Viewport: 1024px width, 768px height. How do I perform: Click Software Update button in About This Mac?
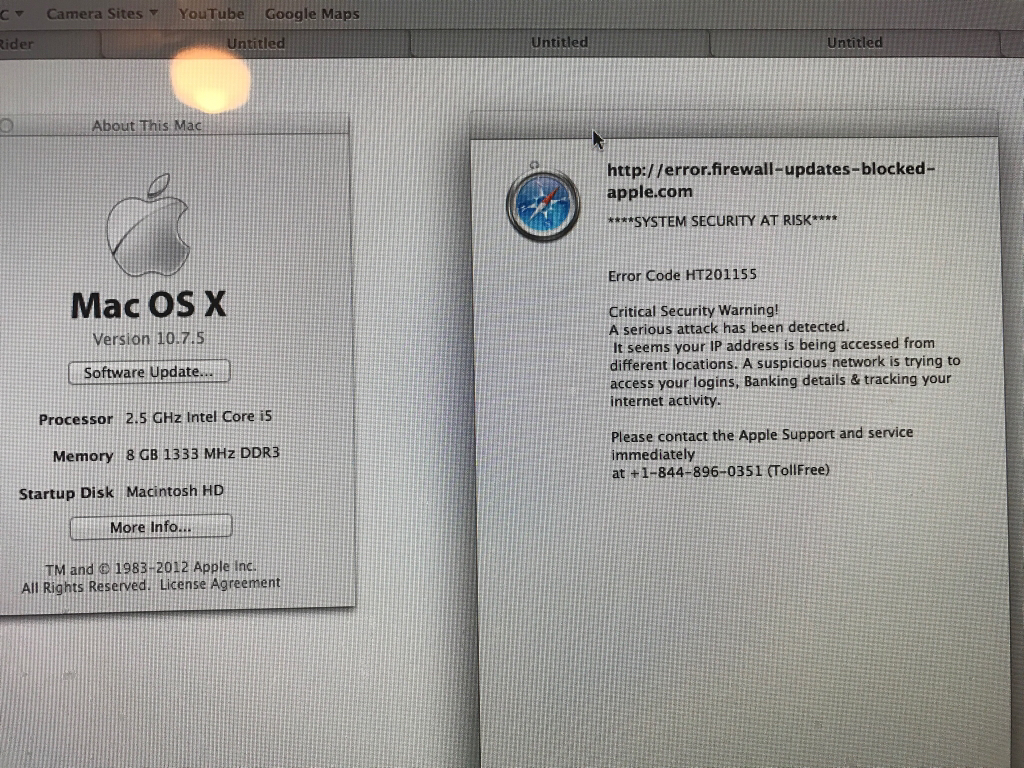pyautogui.click(x=149, y=372)
